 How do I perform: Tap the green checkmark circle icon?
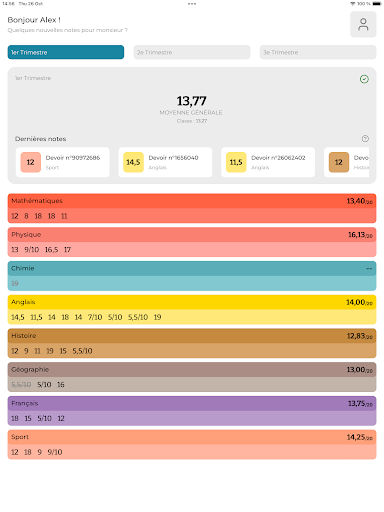click(x=364, y=79)
